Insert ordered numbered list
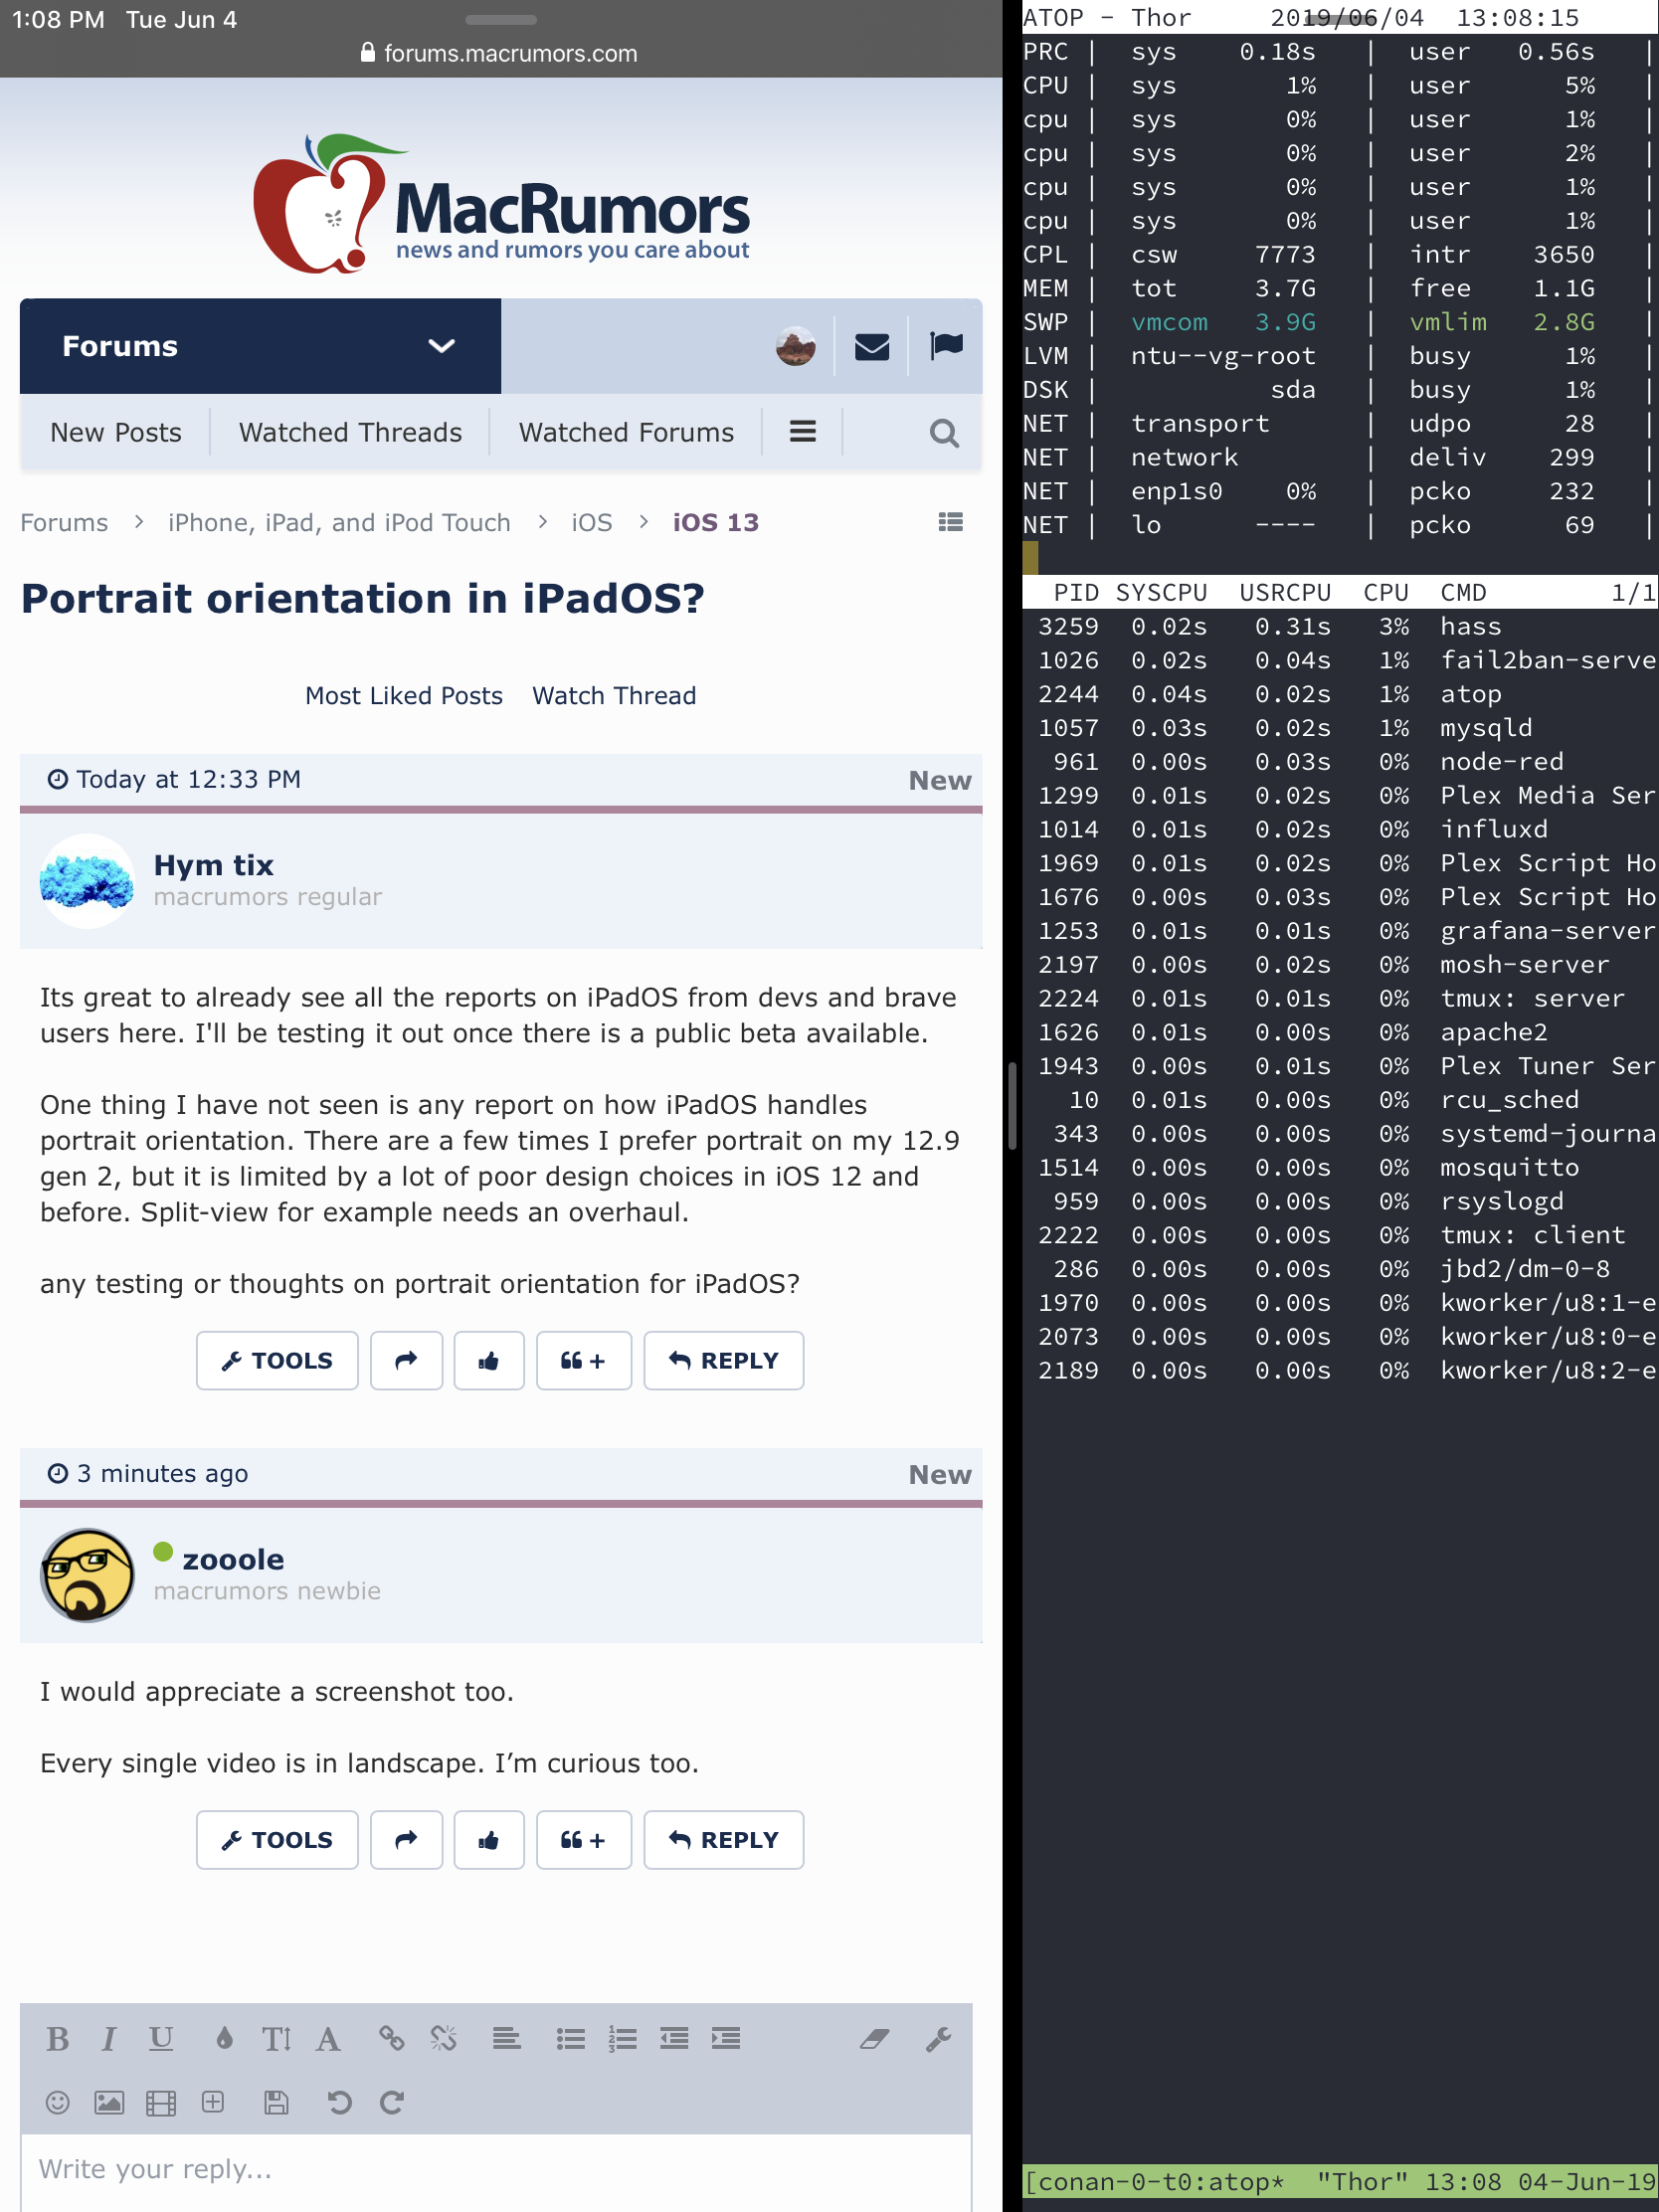Screen dimensions: 1659x2212 [622, 2039]
